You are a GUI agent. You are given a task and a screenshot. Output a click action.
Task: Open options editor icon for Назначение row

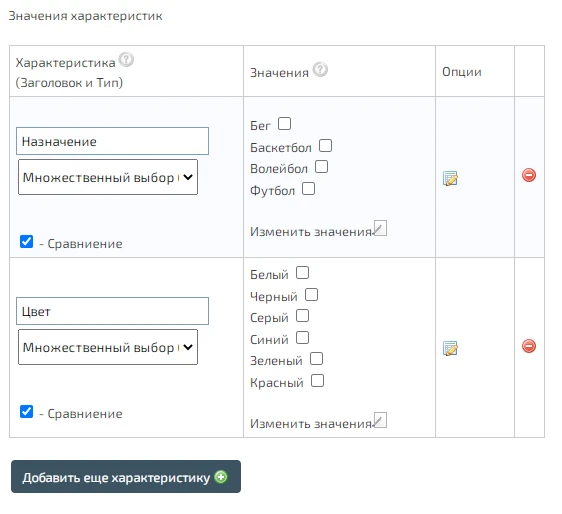[x=450, y=178]
